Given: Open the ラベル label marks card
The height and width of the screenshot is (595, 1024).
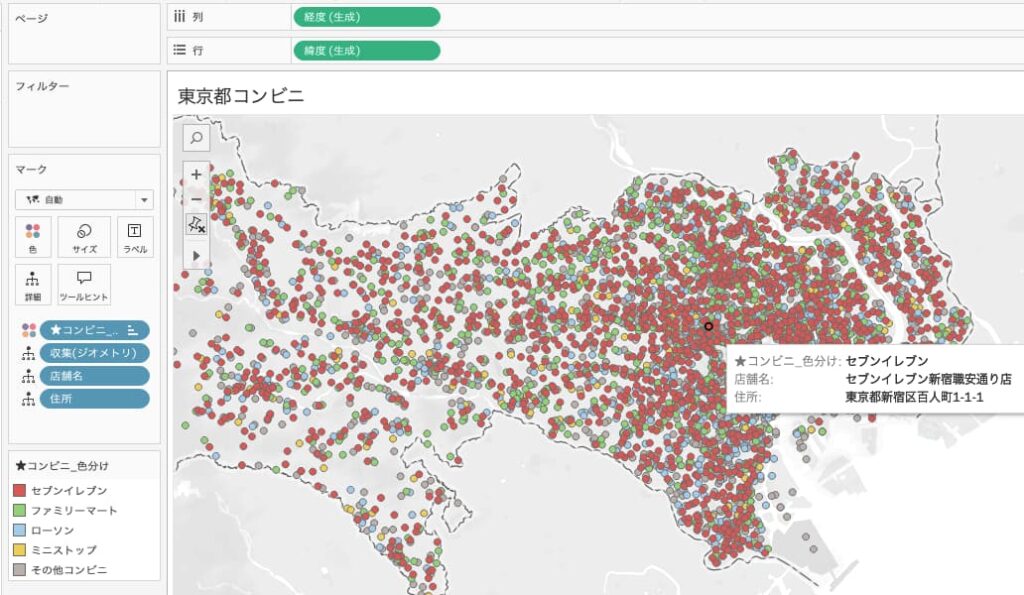Looking at the screenshot, I should tap(135, 236).
